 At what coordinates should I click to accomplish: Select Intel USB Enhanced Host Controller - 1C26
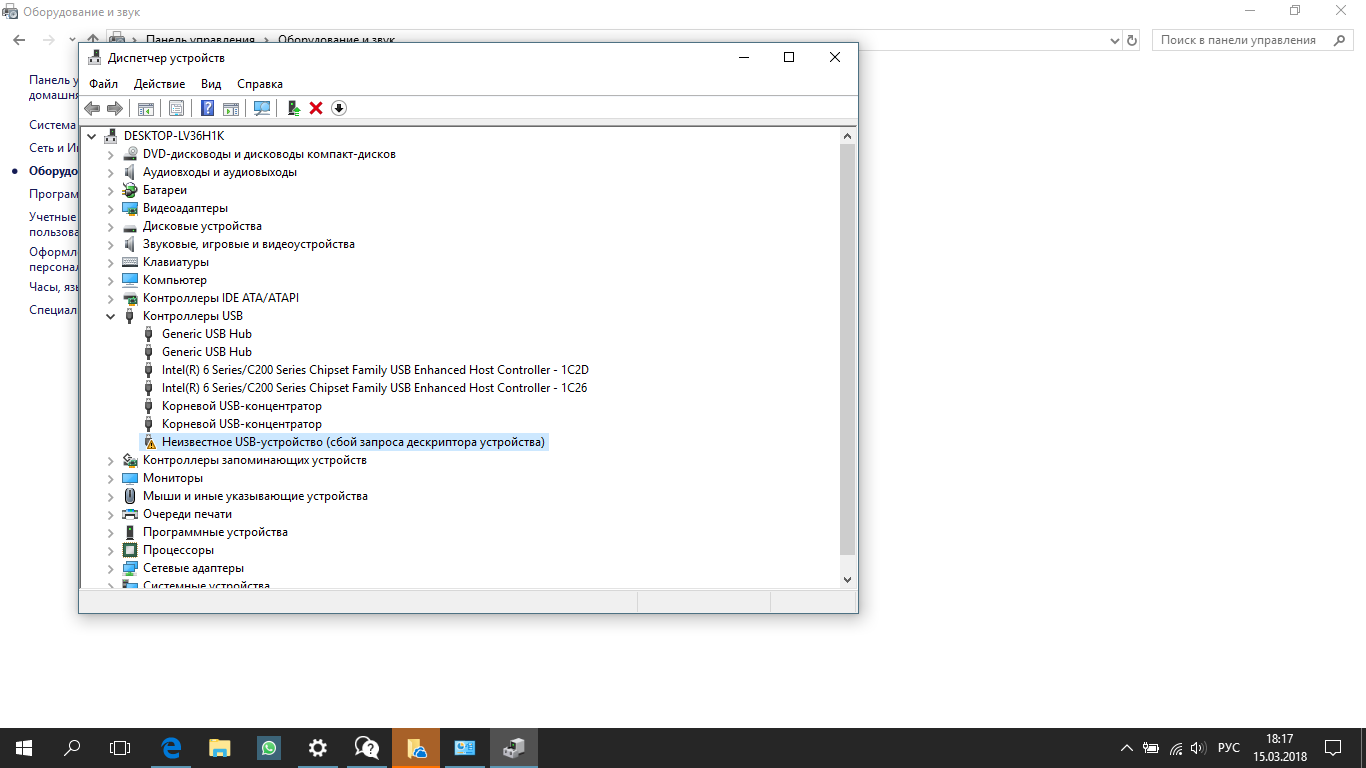(374, 388)
